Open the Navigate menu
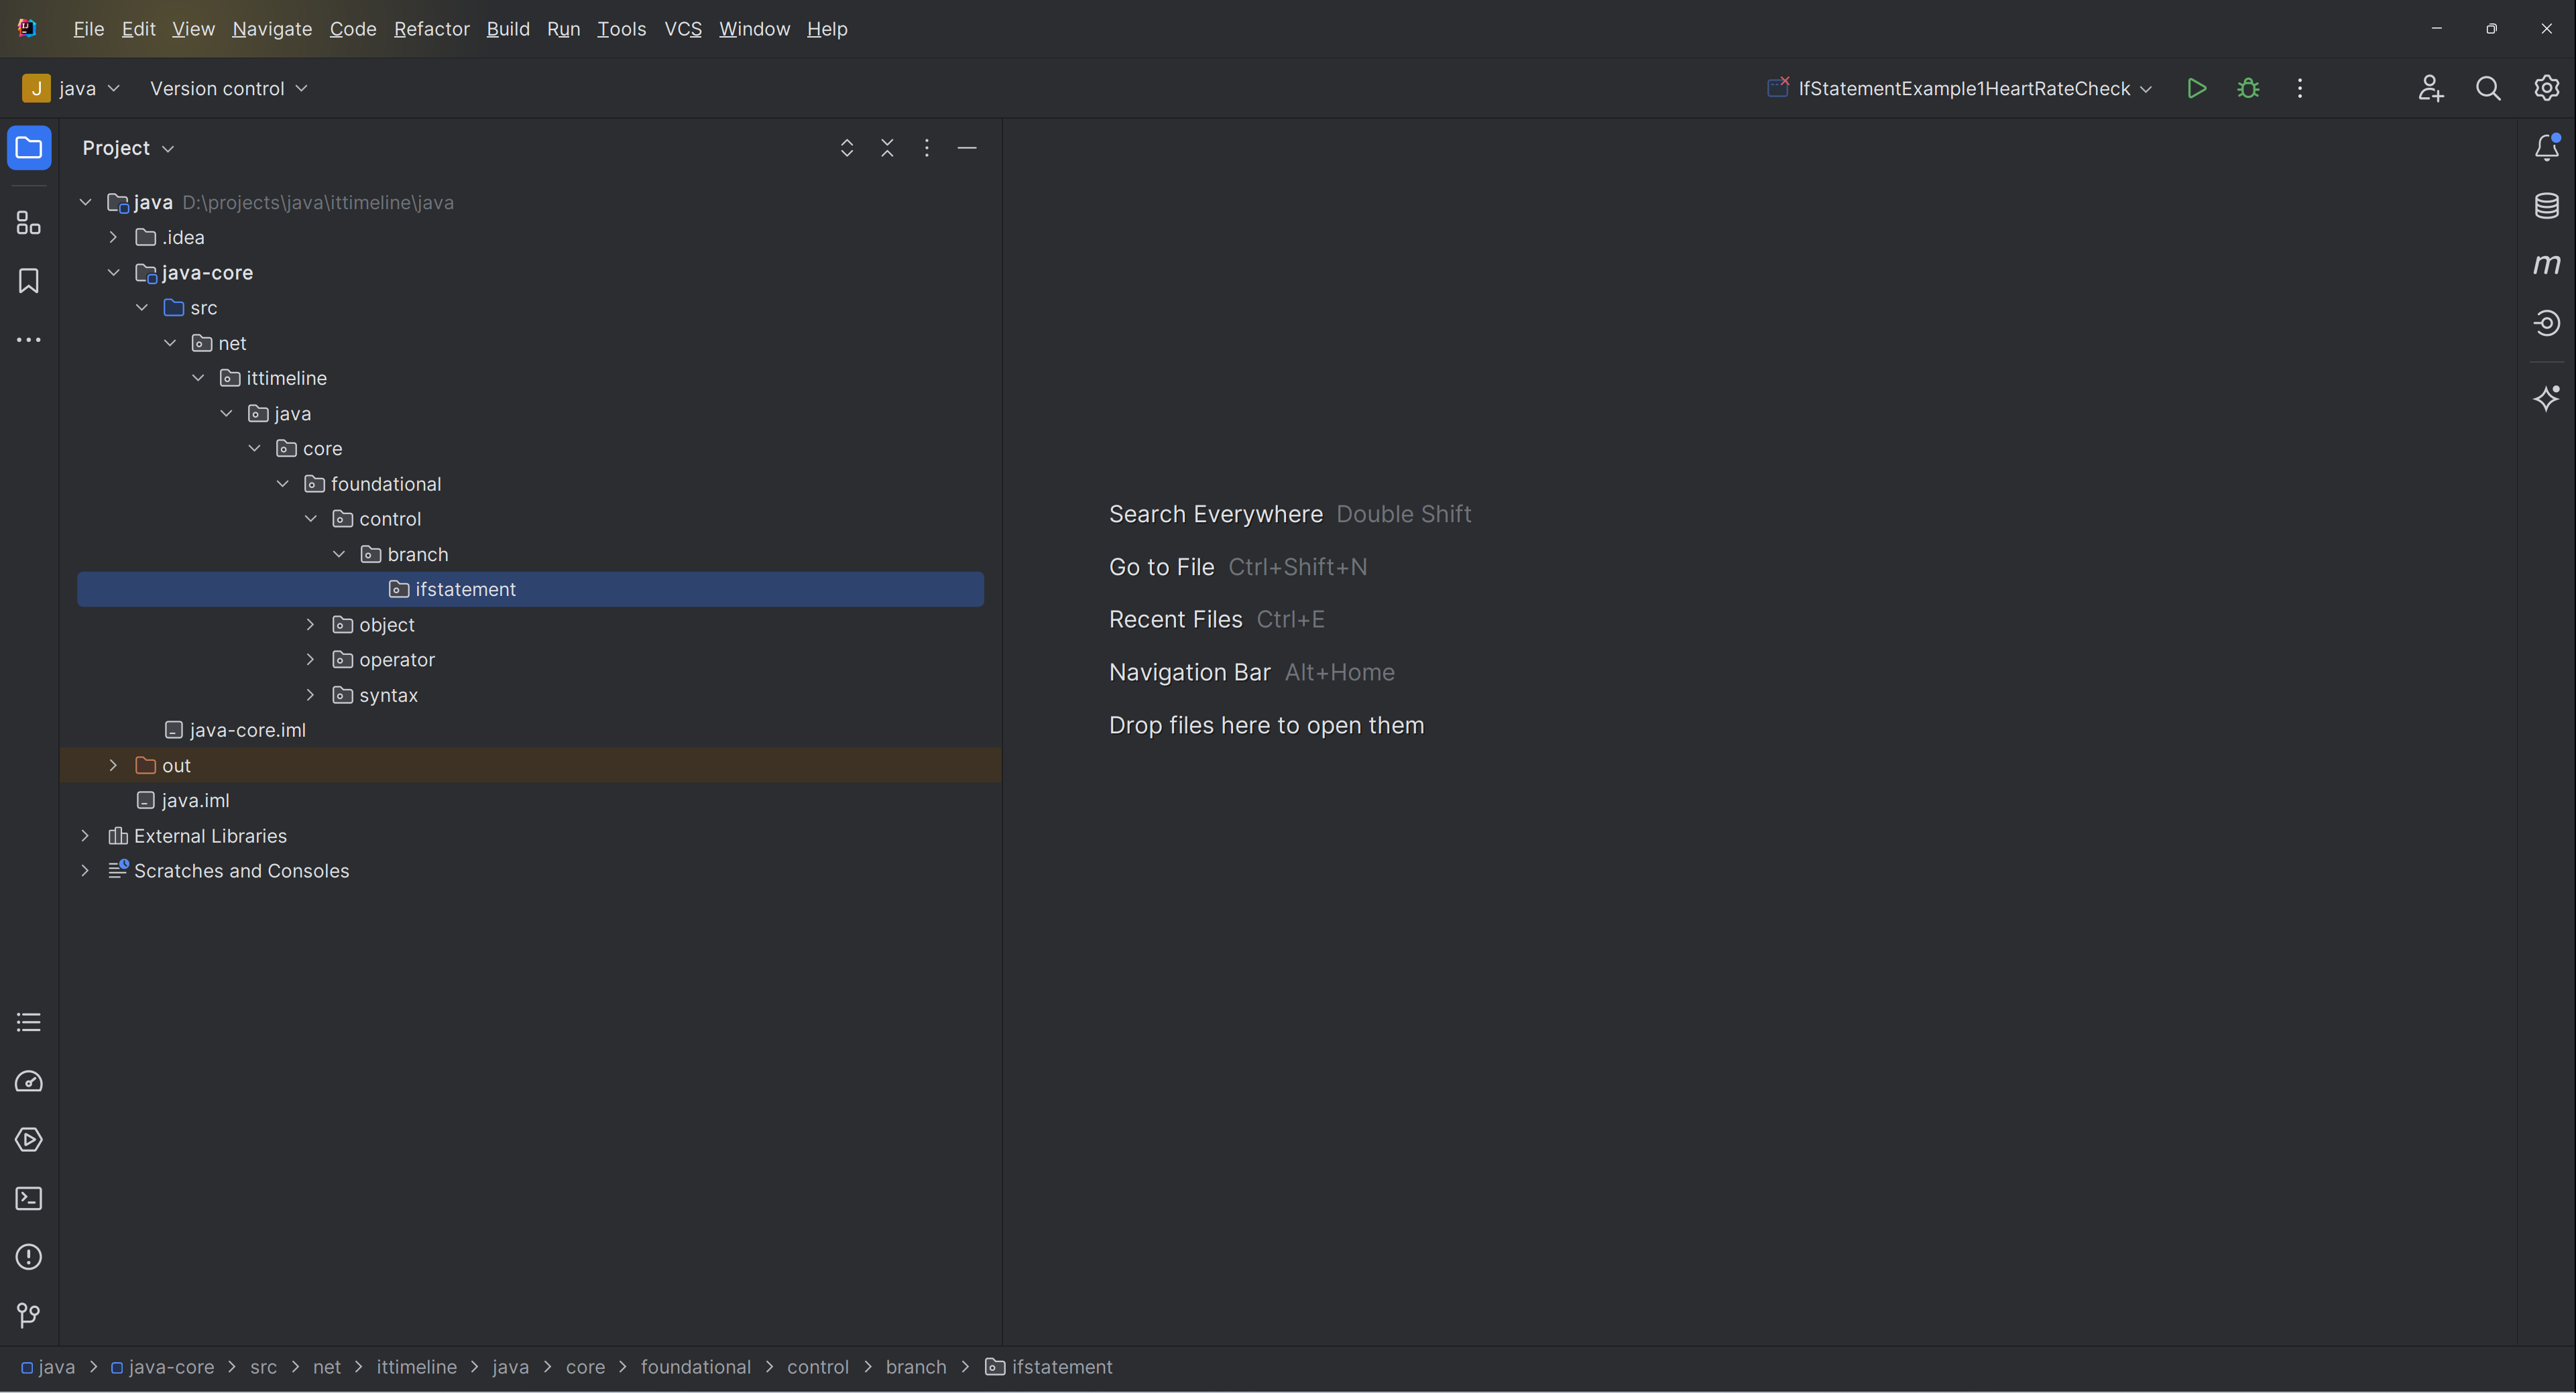The width and height of the screenshot is (2576, 1393). 272,29
